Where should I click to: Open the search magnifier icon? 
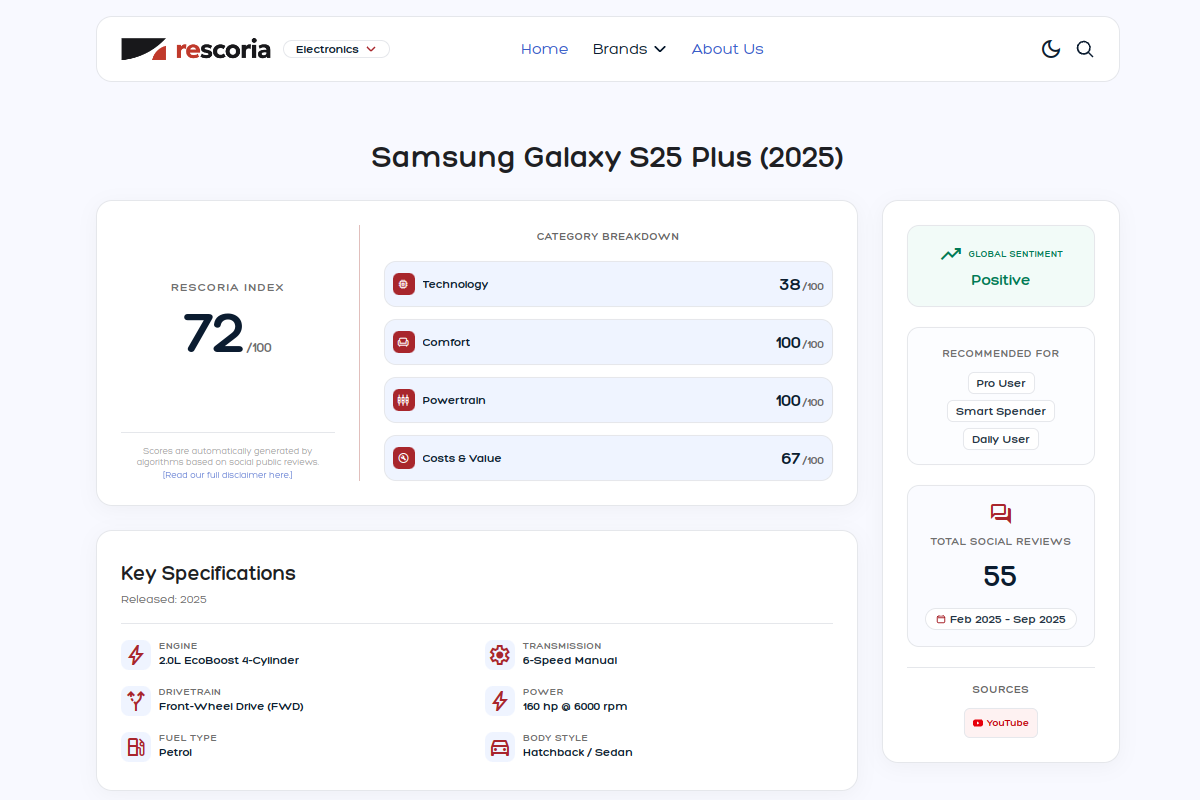[1085, 49]
